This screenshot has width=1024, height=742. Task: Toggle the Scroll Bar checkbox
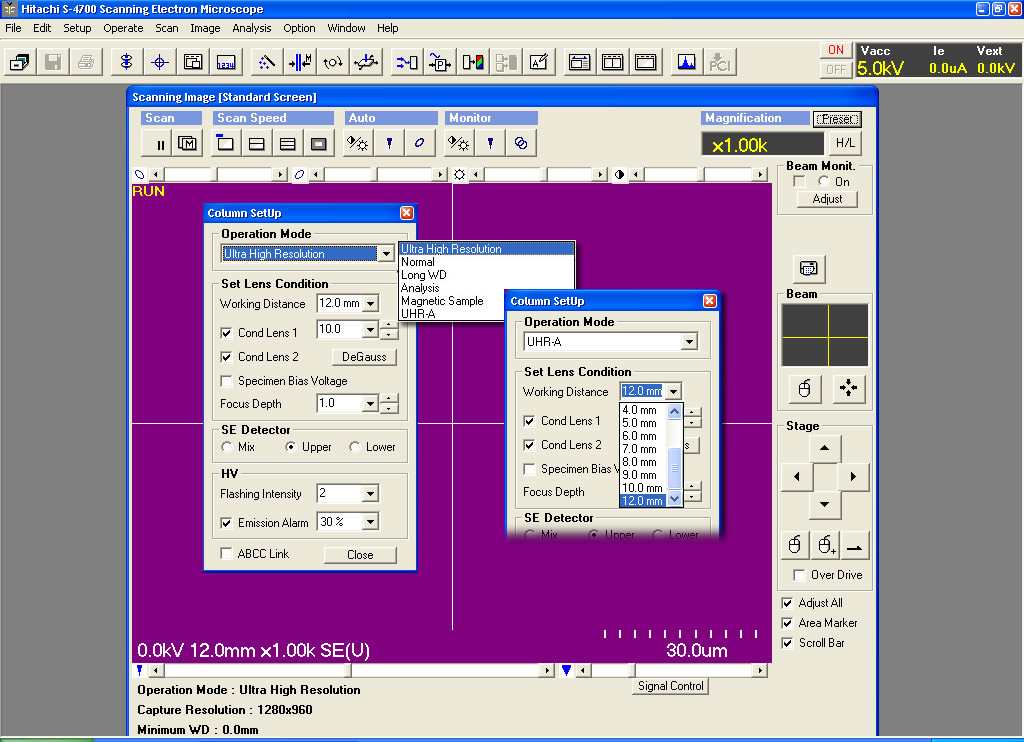[788, 643]
